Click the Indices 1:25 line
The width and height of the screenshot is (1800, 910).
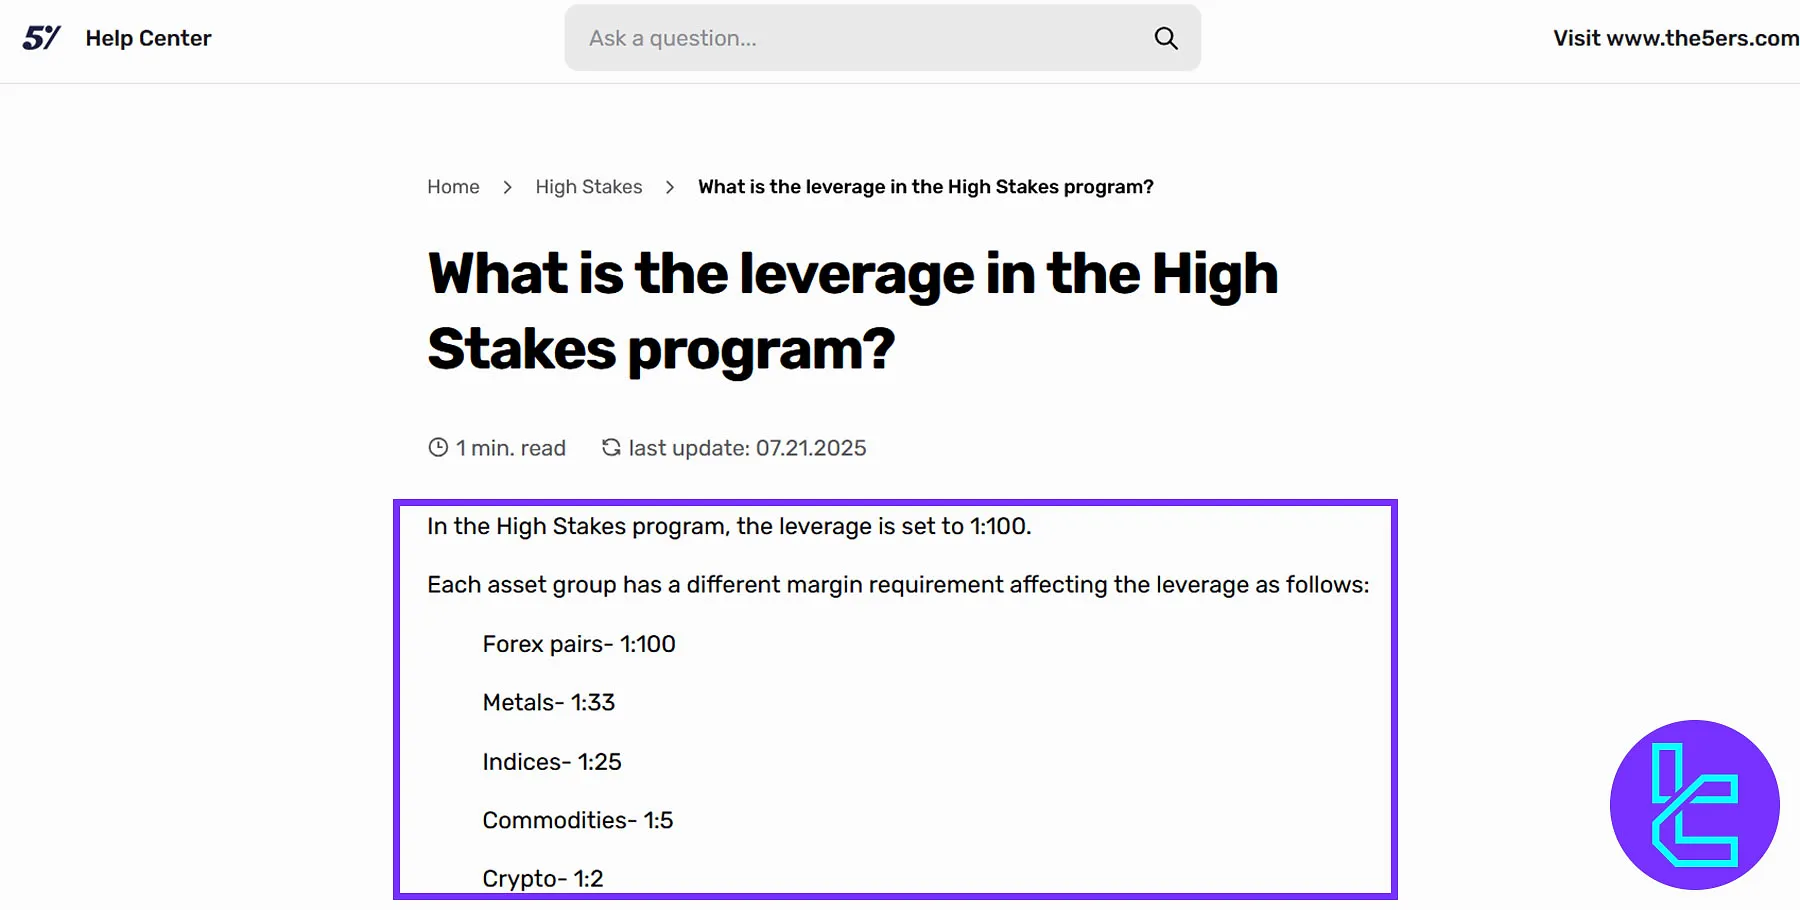(x=552, y=762)
